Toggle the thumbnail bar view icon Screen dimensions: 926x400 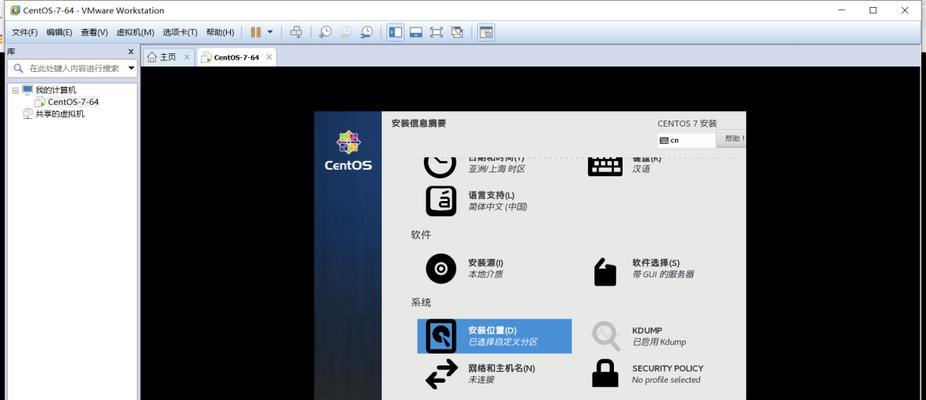click(416, 32)
